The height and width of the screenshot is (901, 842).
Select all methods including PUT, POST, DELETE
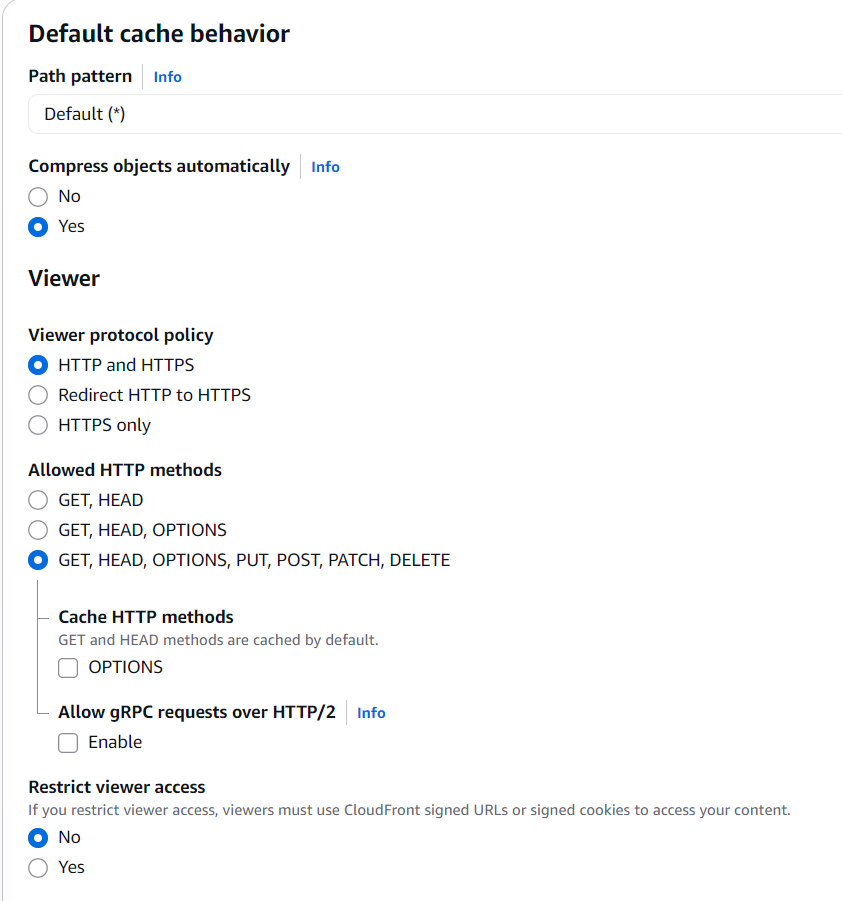coord(38,560)
